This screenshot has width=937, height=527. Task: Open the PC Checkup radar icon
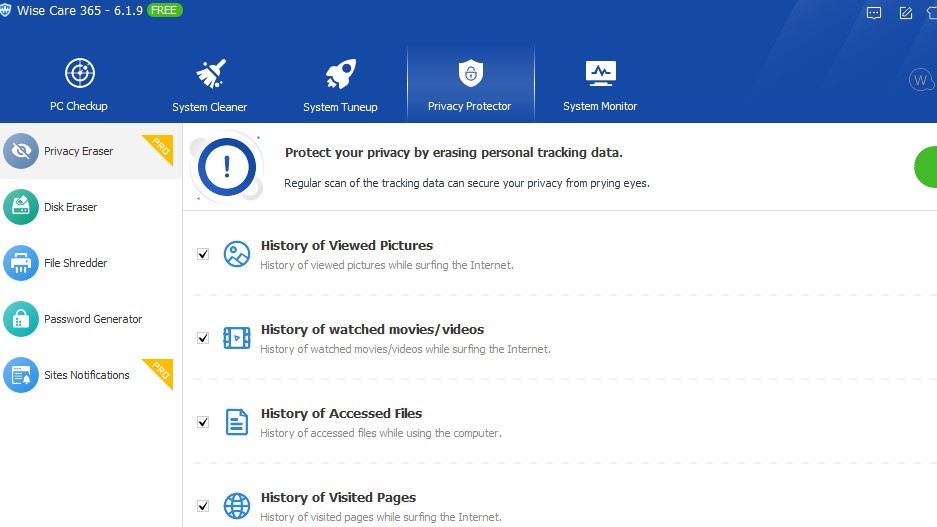point(80,73)
